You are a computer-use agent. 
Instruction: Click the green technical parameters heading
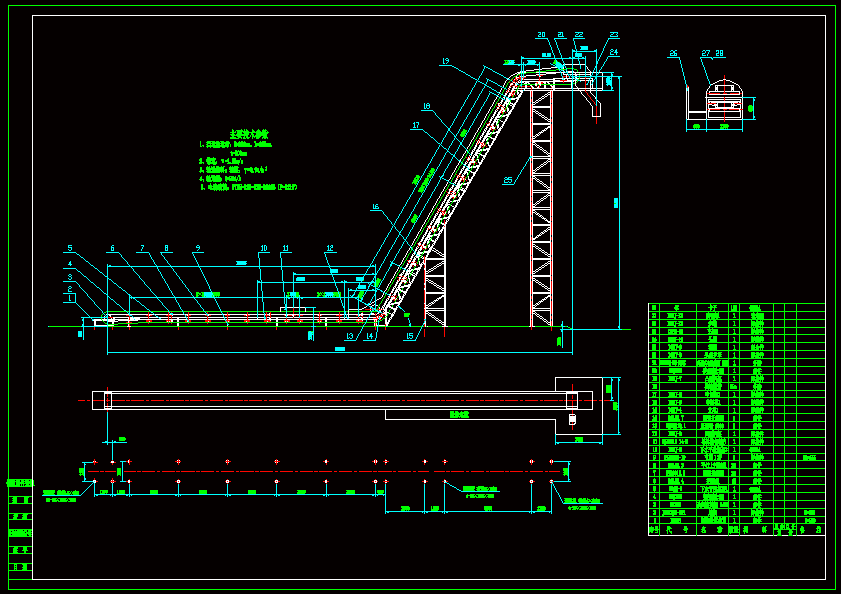pos(249,134)
